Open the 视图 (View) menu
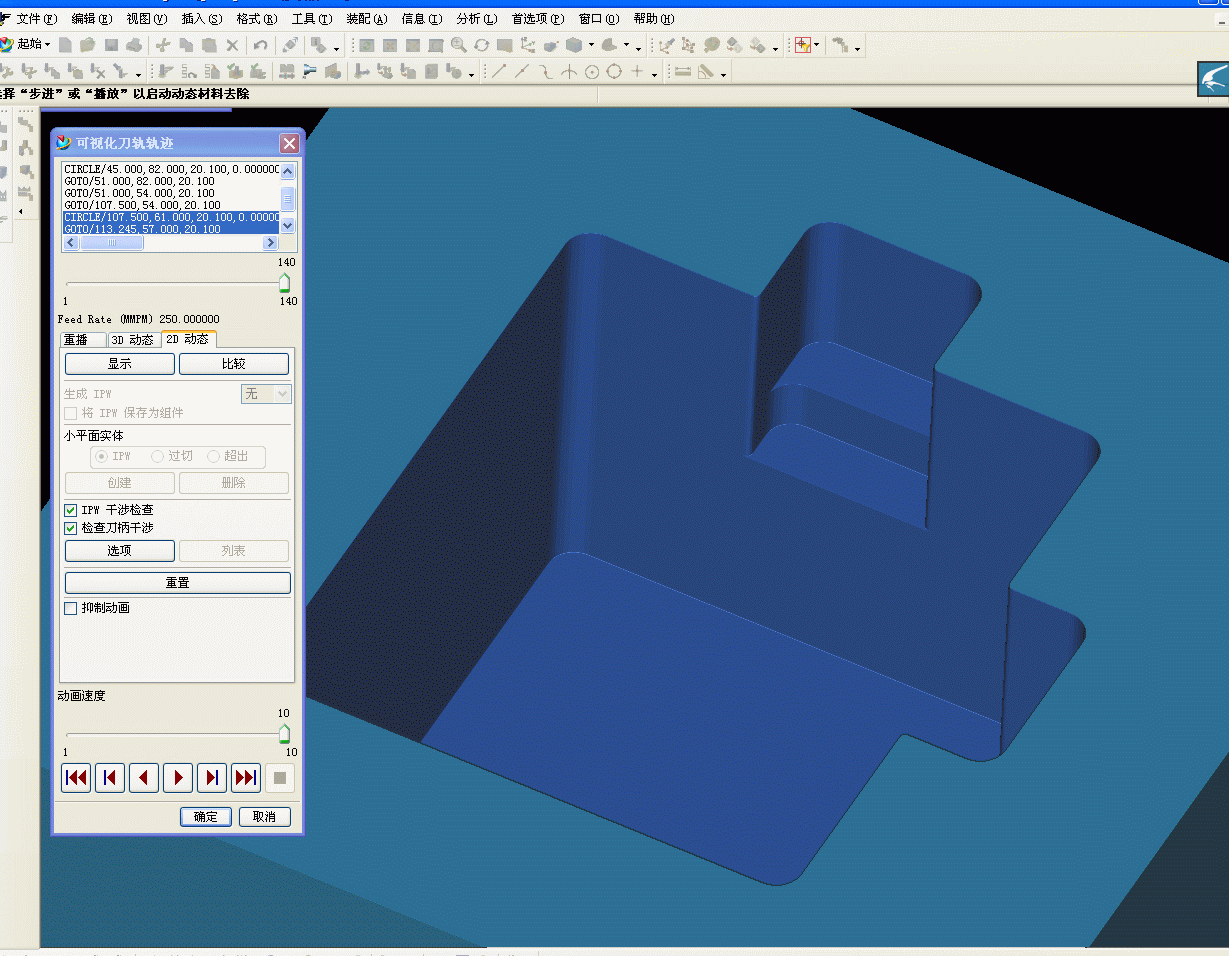The width and height of the screenshot is (1229, 956). pyautogui.click(x=147, y=19)
